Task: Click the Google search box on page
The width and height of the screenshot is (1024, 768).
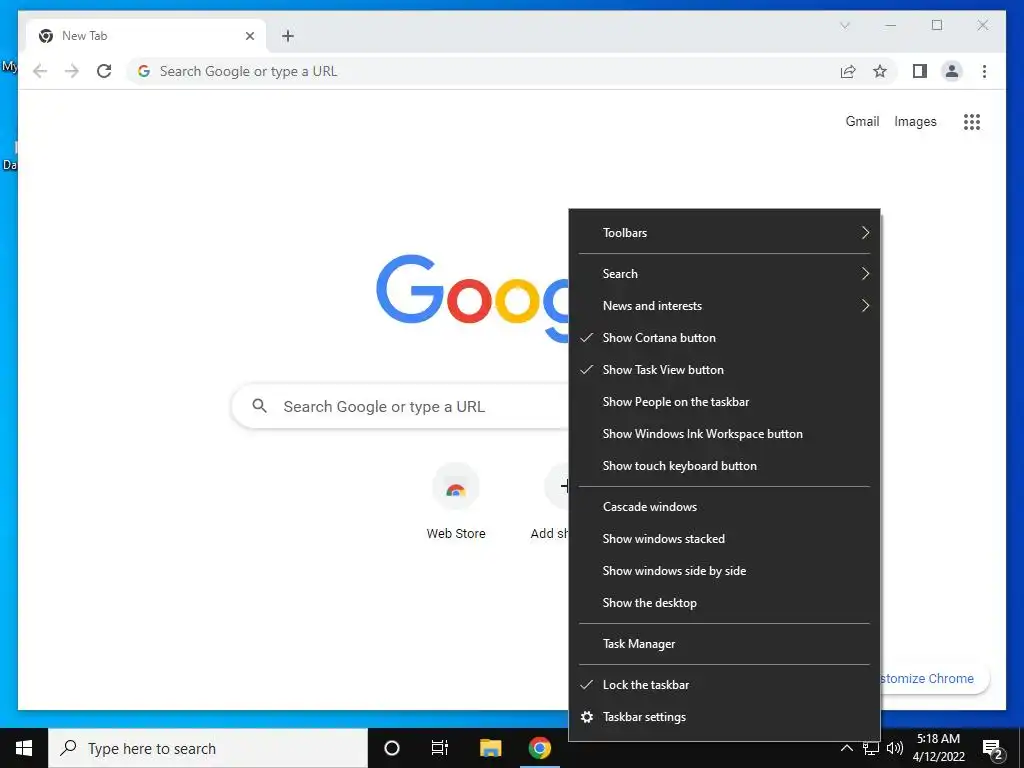Action: tap(401, 406)
